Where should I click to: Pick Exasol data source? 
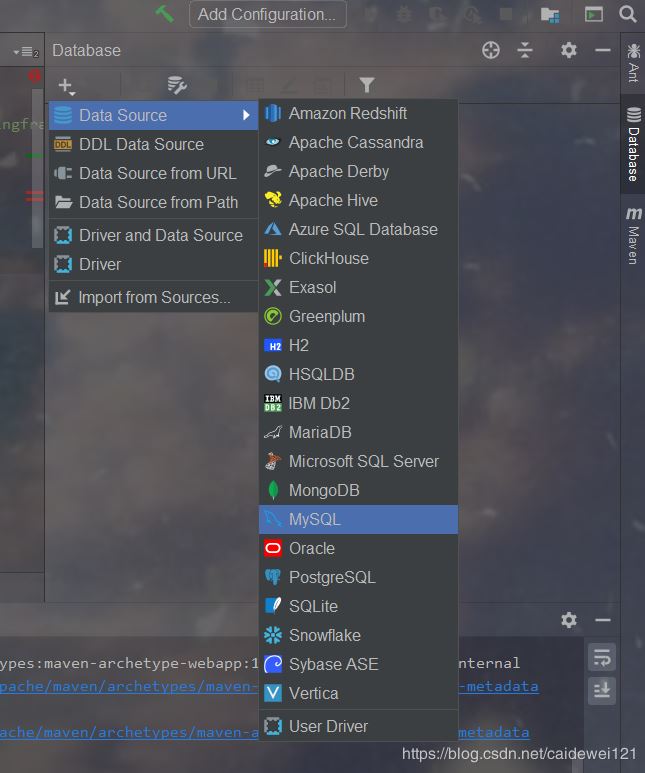(358, 287)
